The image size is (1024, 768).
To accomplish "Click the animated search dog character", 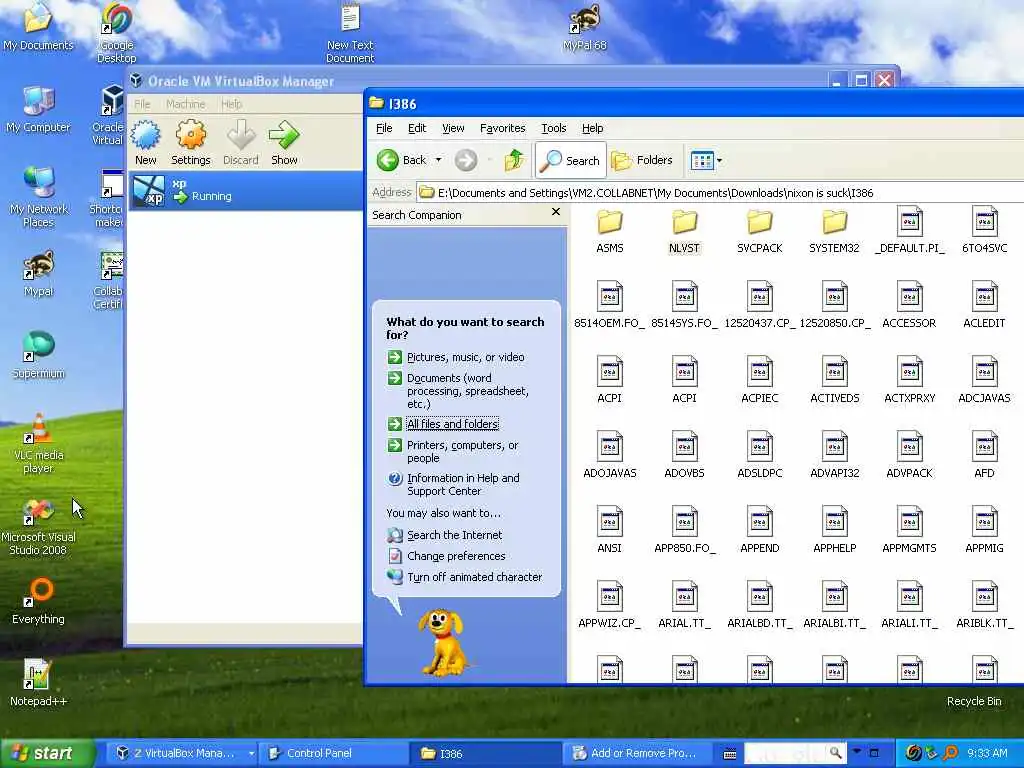I will click(x=441, y=643).
